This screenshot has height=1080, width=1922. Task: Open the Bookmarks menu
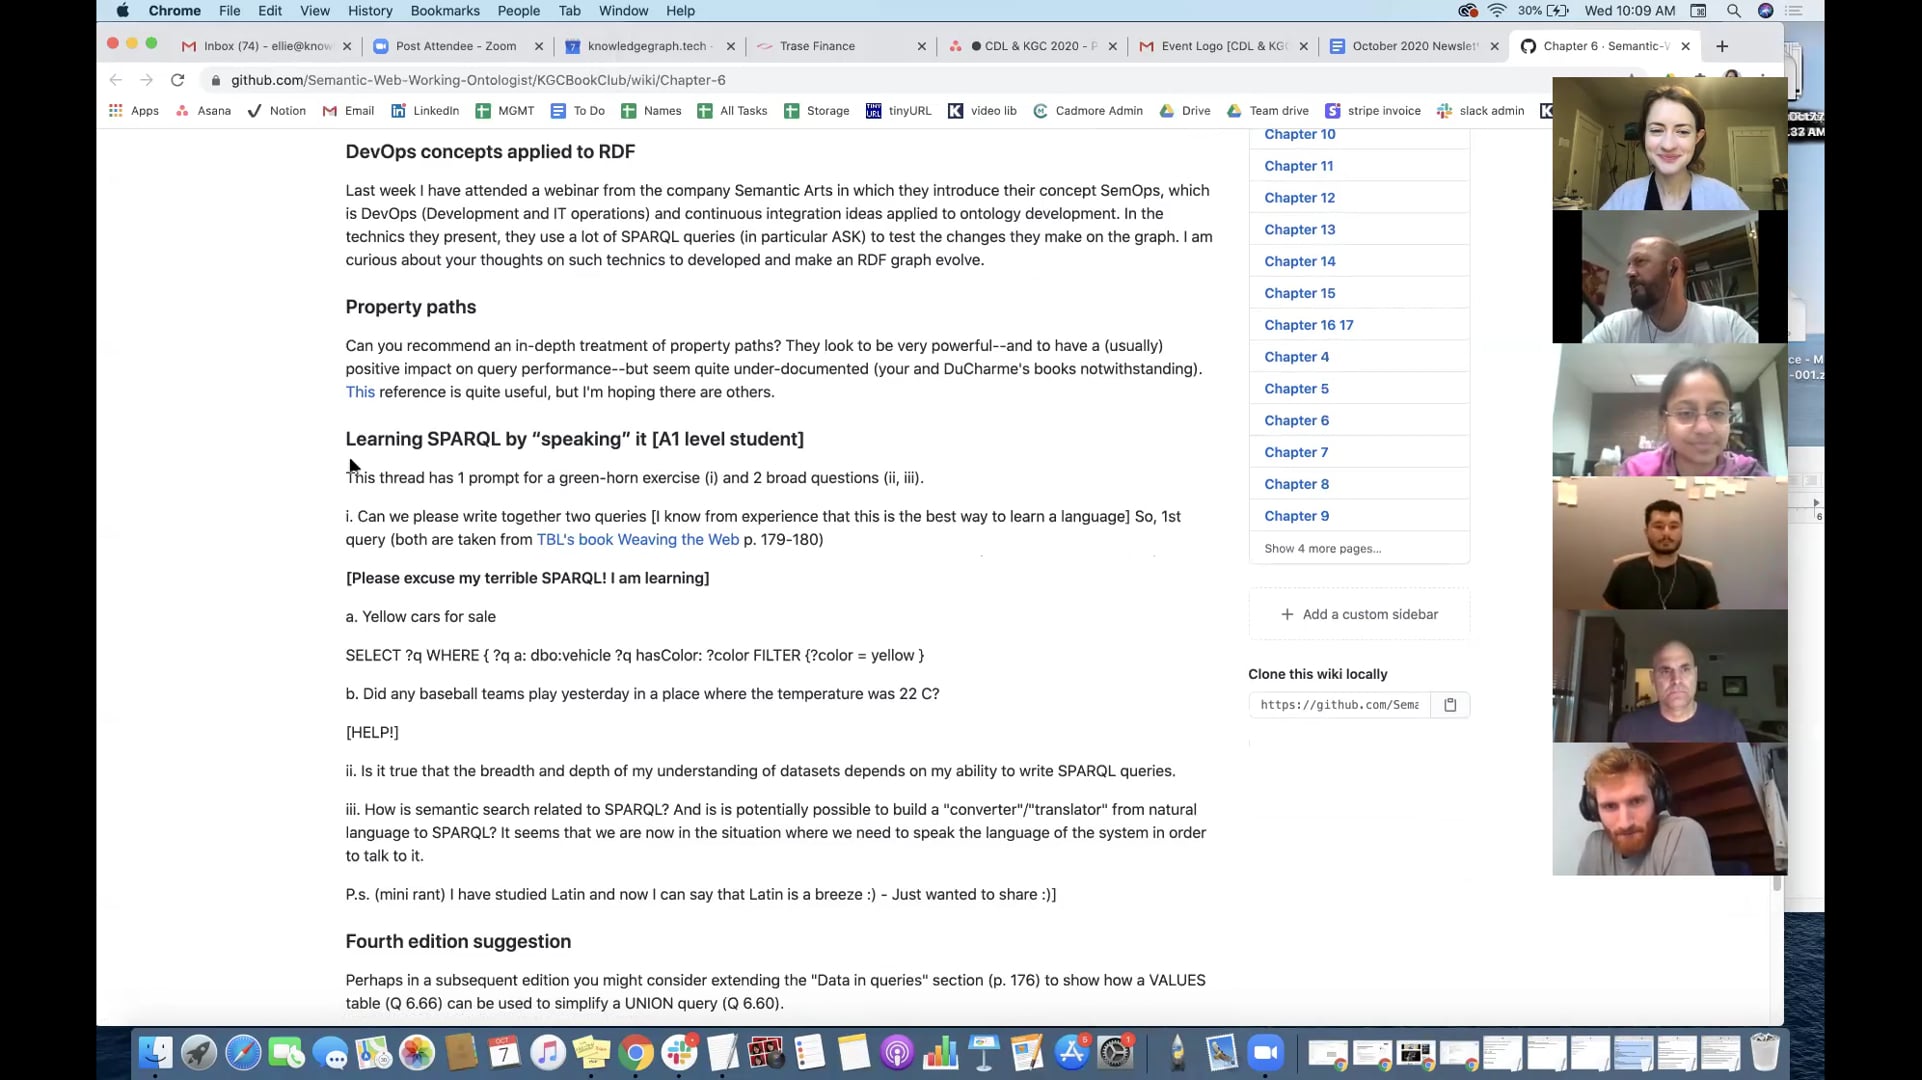(445, 11)
